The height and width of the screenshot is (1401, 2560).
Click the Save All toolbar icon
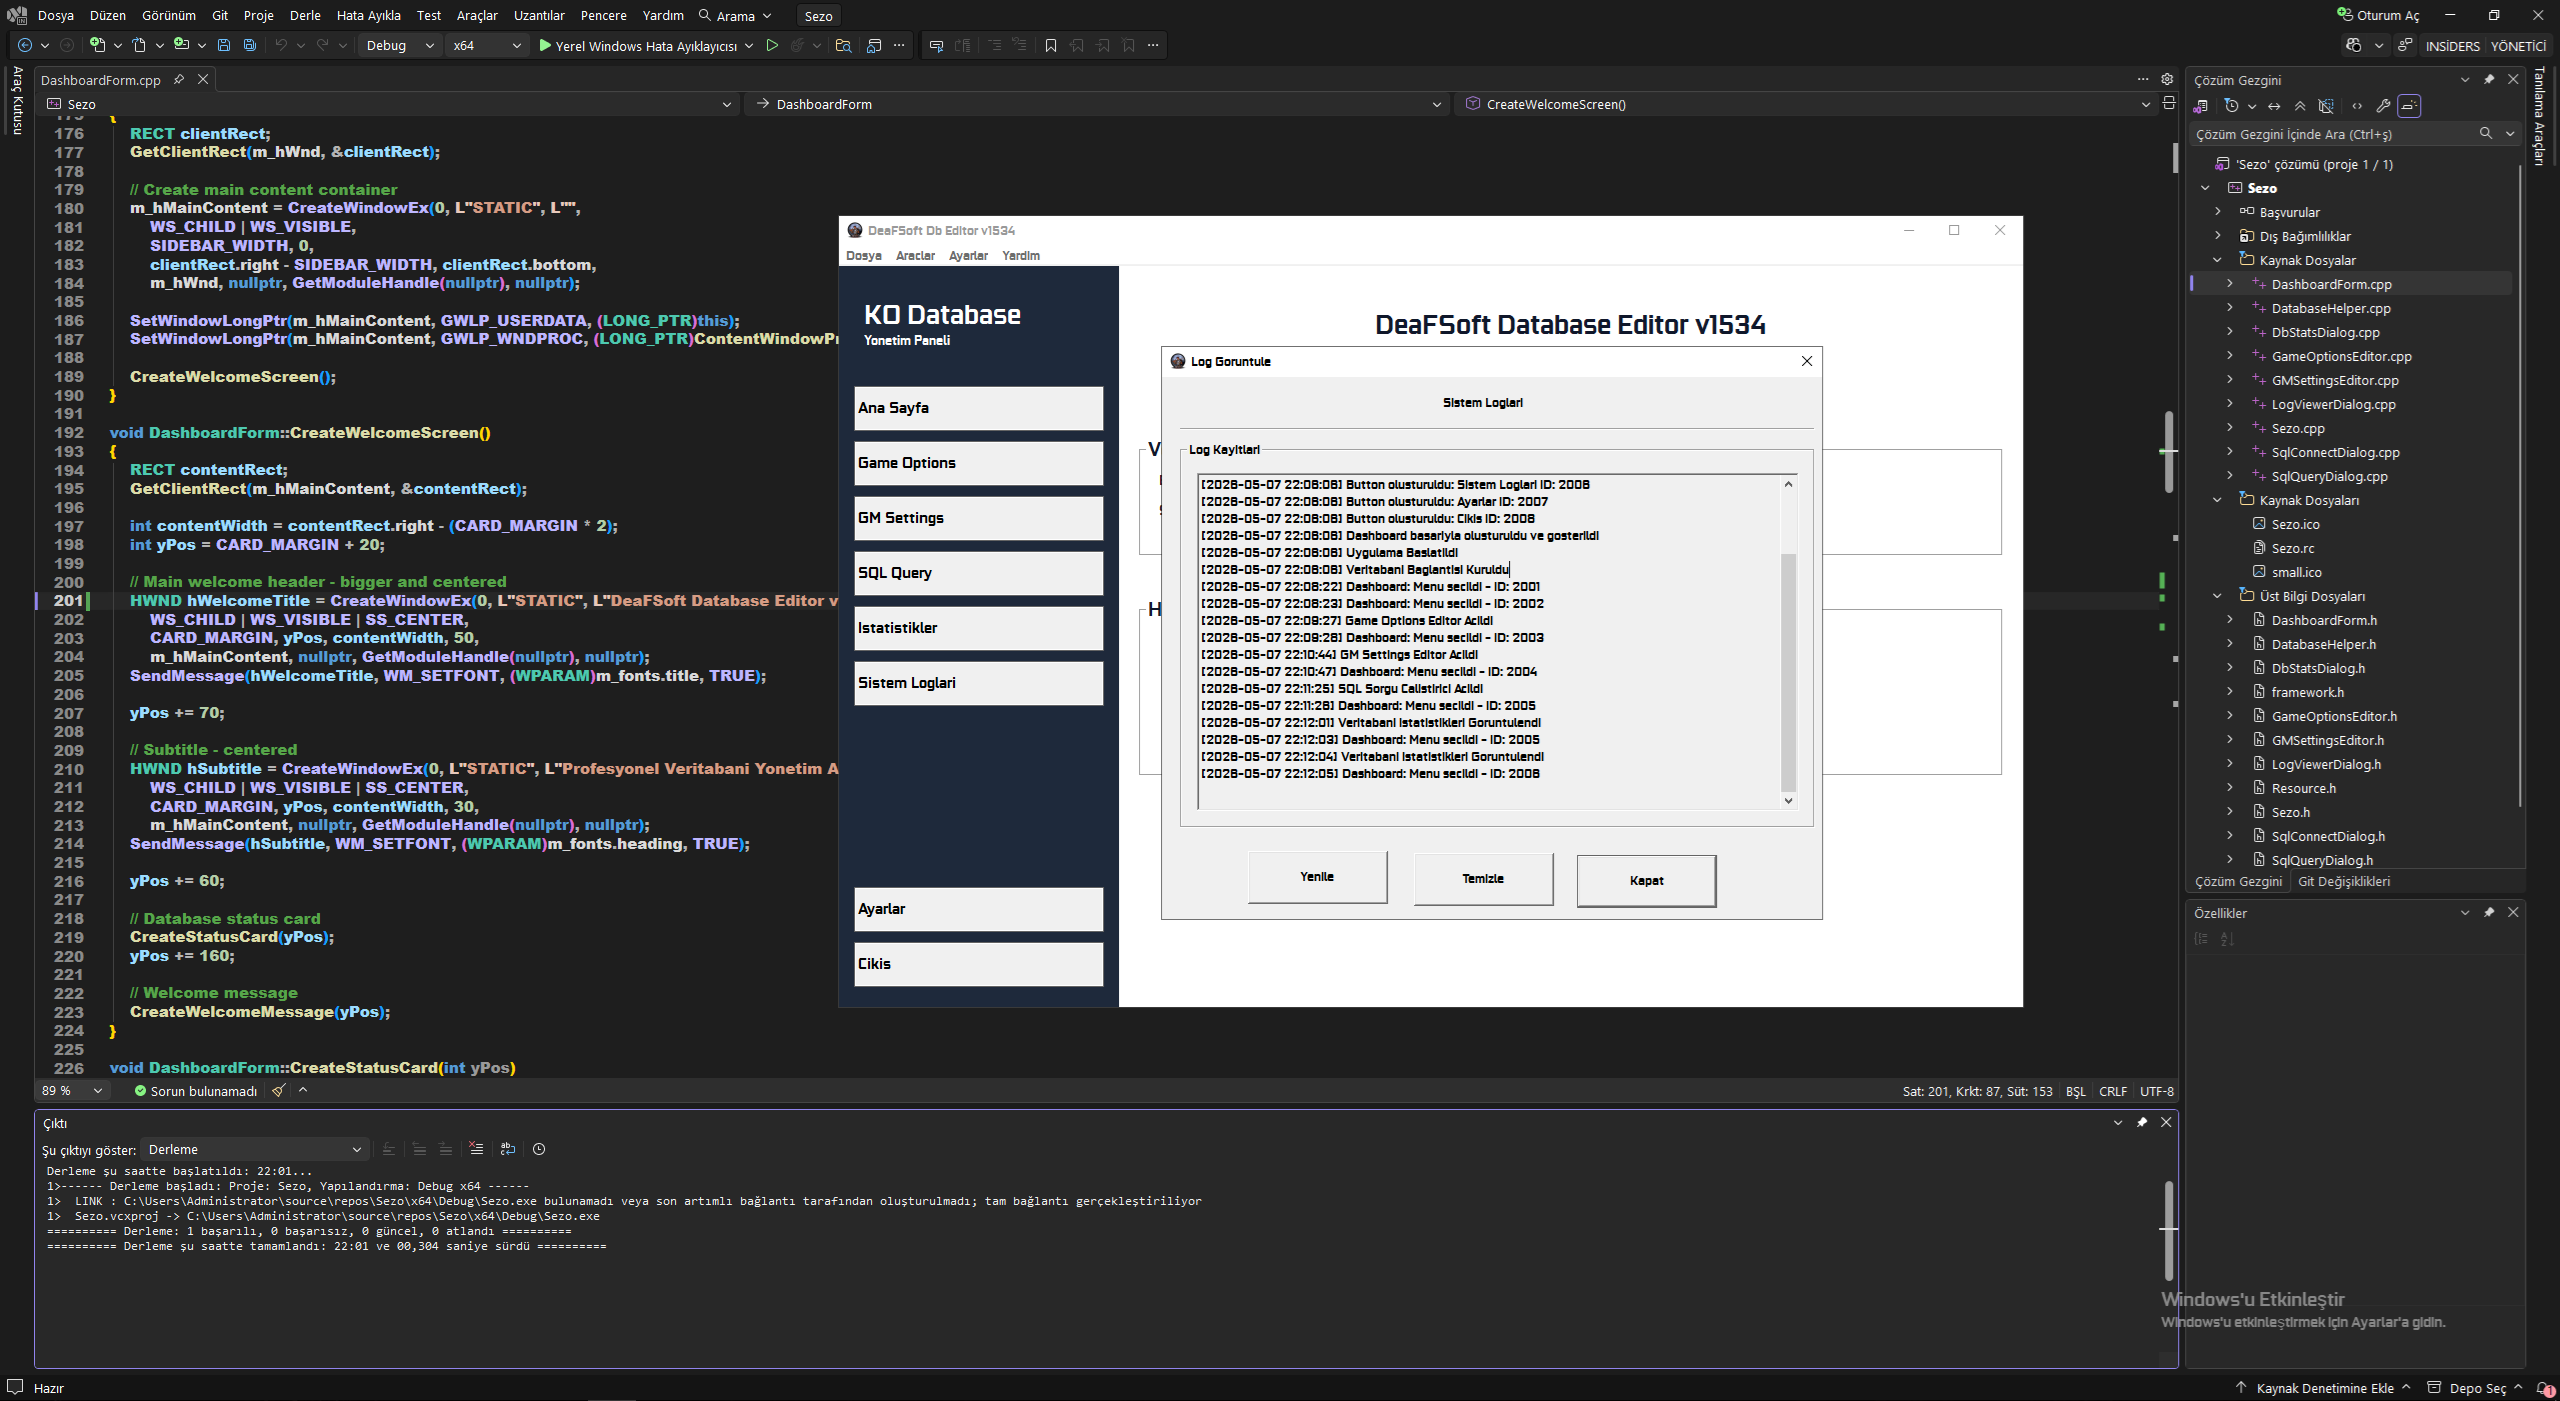[x=250, y=45]
